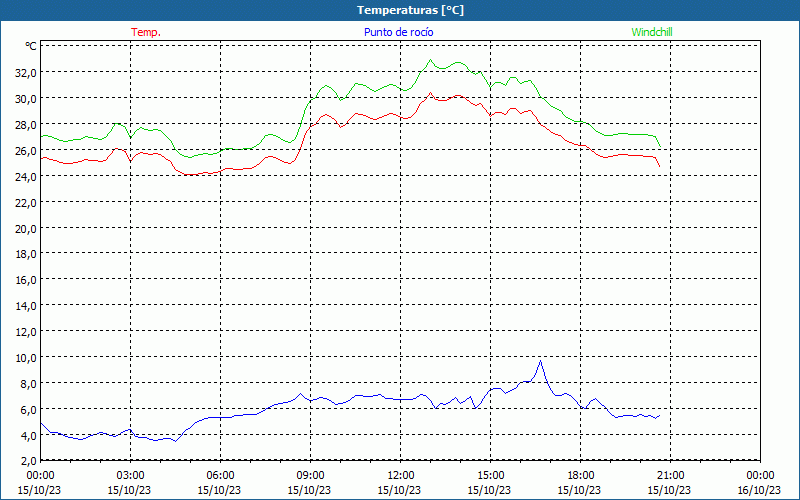Click the dew point spike near 16:40
The image size is (800, 500).
(540, 361)
